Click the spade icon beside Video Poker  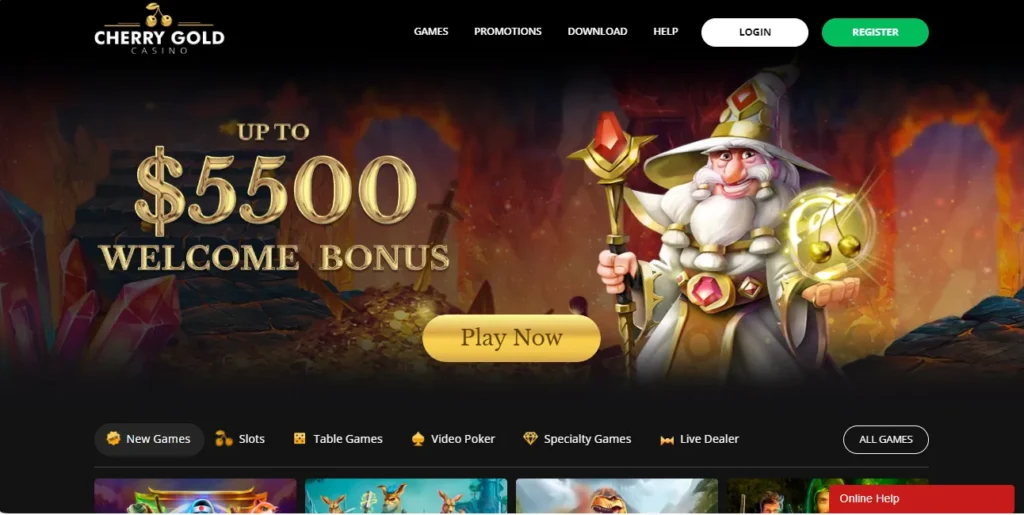coord(418,439)
